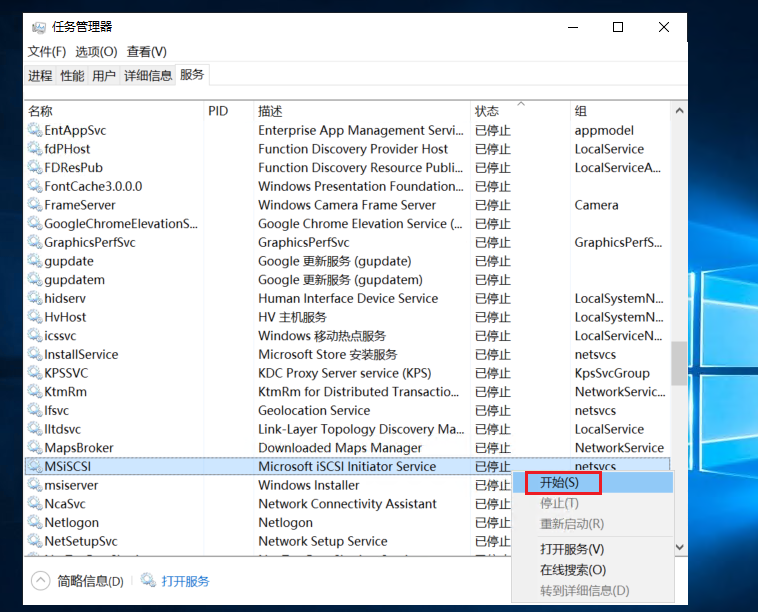Click the HvHost service icon

[x=35, y=317]
